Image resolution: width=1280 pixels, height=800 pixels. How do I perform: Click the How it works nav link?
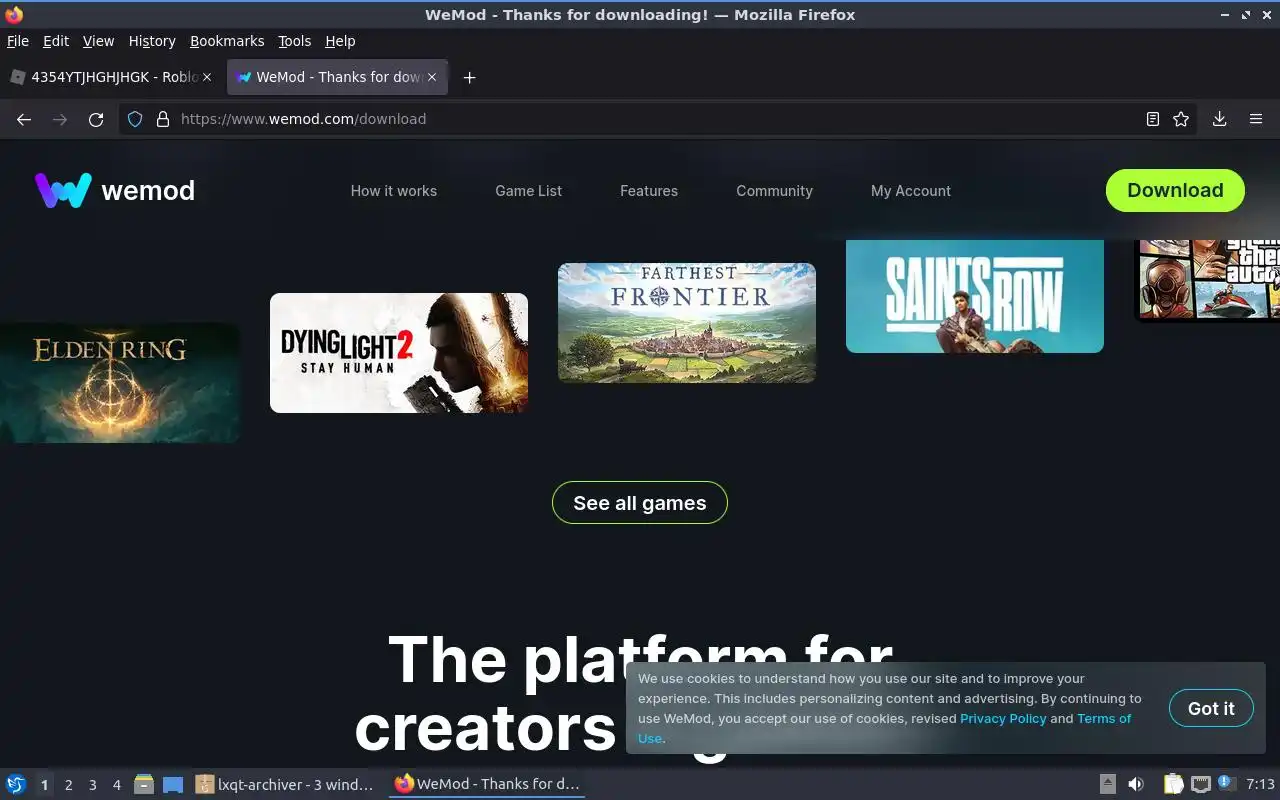(394, 191)
